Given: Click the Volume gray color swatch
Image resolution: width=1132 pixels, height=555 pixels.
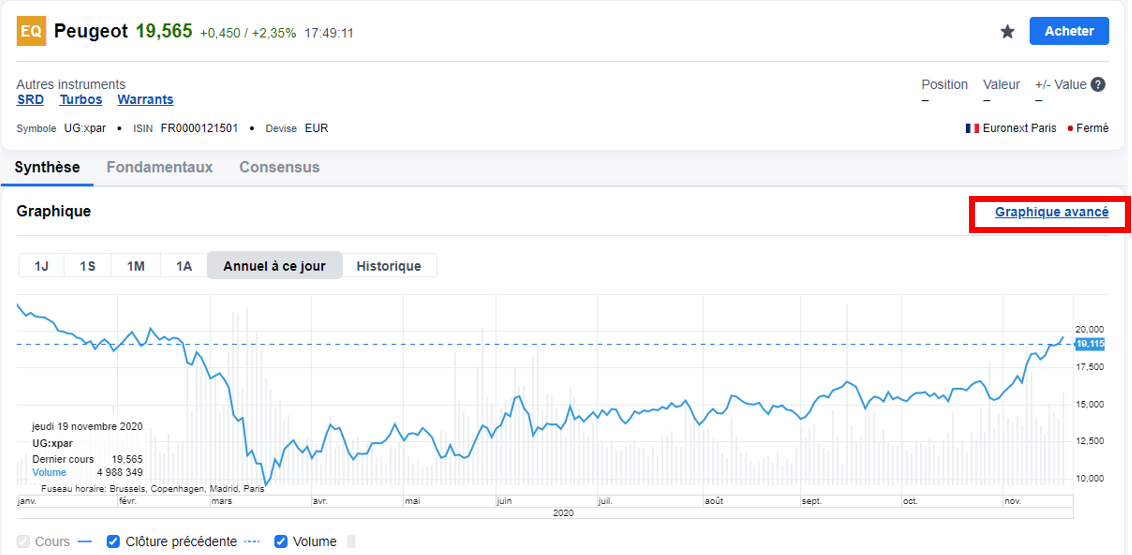Looking at the screenshot, I should click(x=352, y=542).
